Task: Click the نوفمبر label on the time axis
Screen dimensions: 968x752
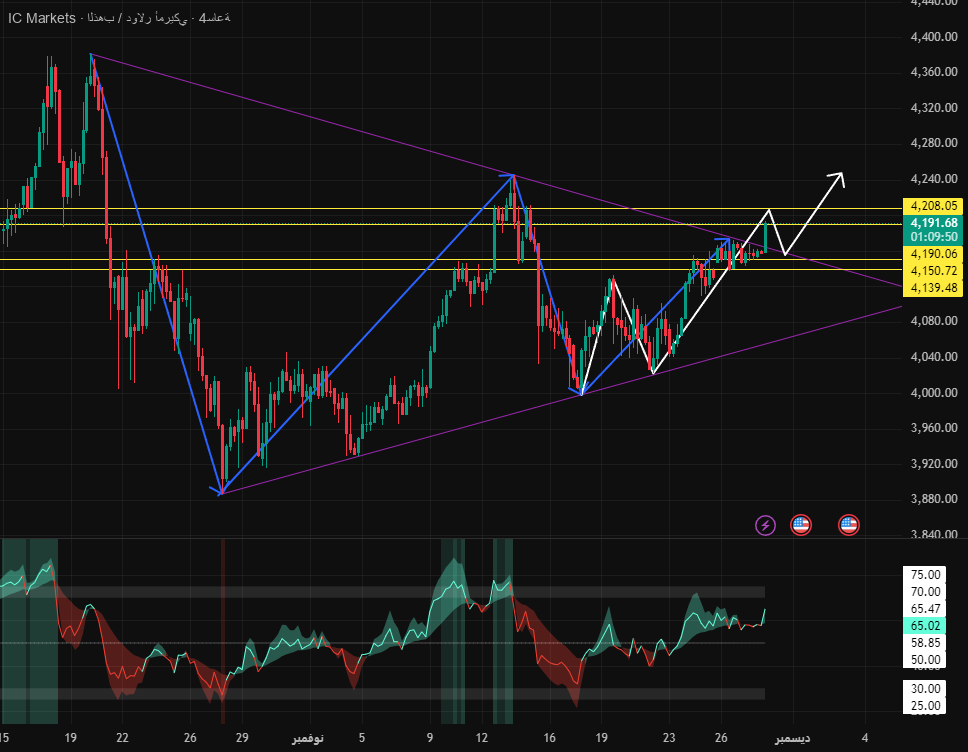Action: pyautogui.click(x=308, y=738)
